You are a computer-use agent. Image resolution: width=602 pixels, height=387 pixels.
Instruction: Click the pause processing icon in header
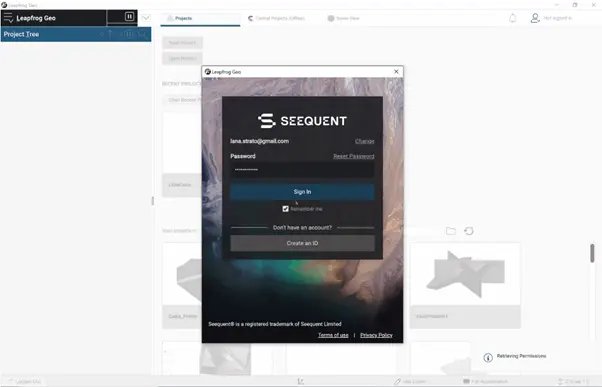(129, 17)
